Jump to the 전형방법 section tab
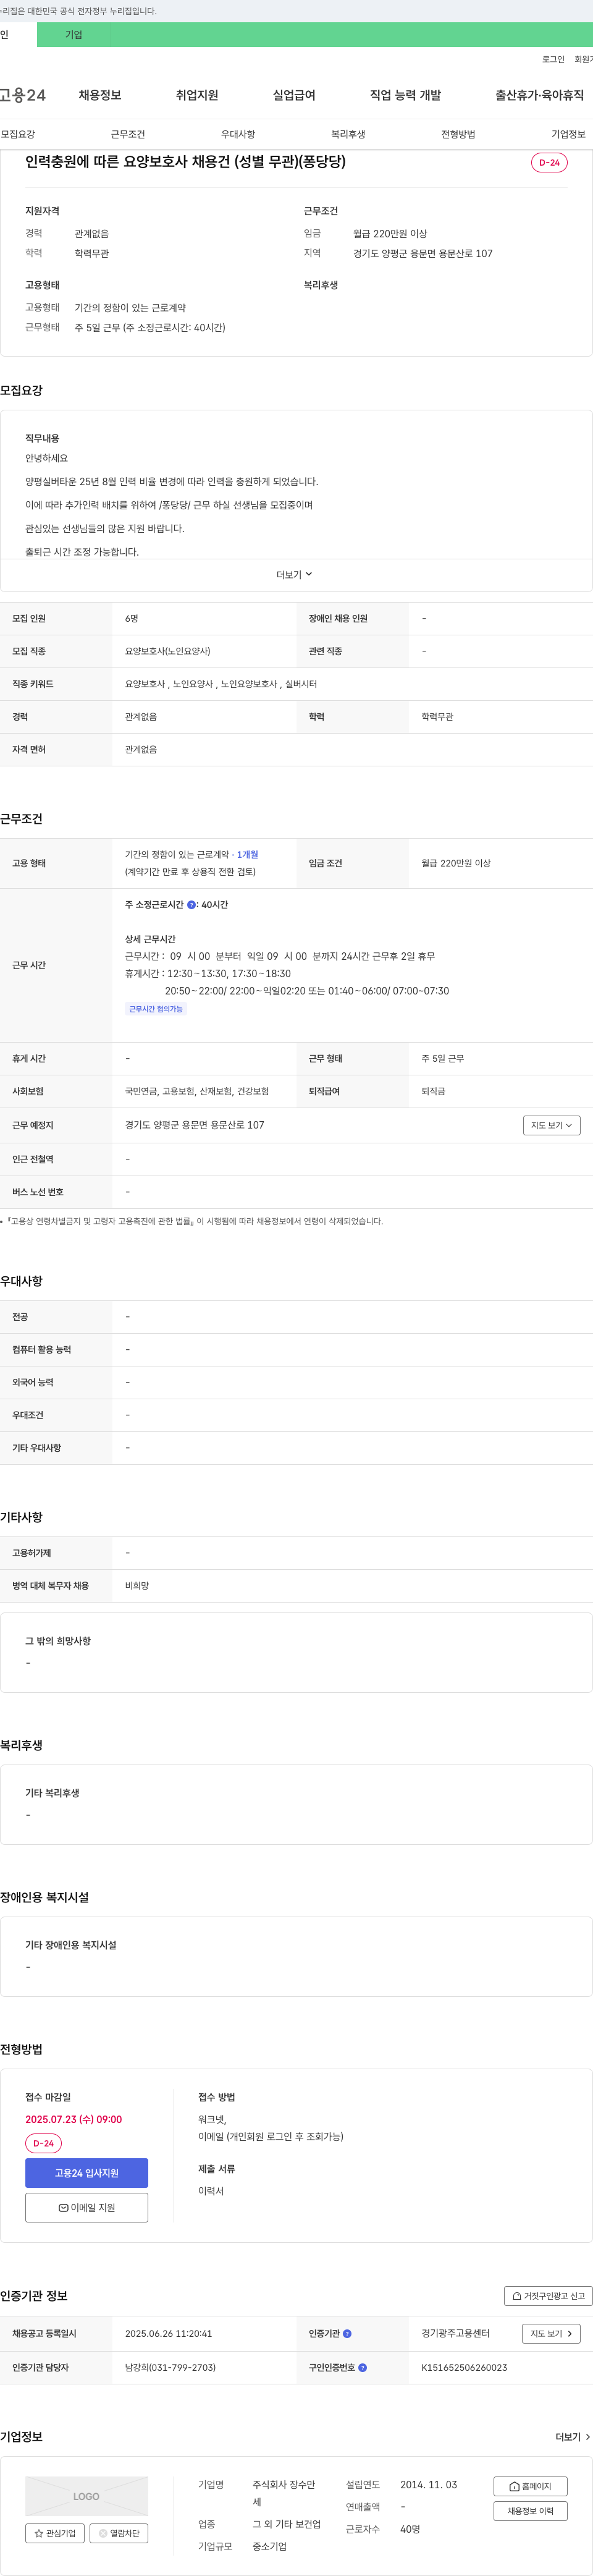 (458, 134)
